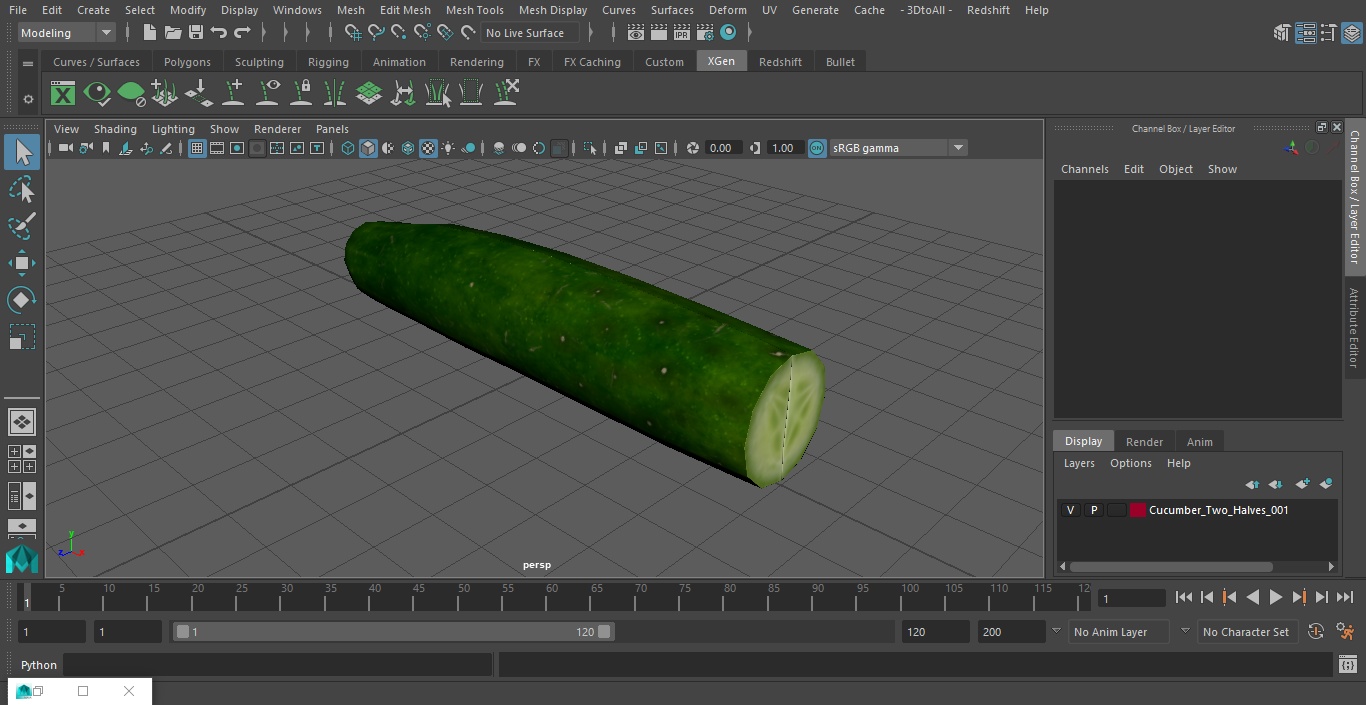Screen dimensions: 1366x705
Task: Expand the shelf tab options menu
Action: click(28, 63)
